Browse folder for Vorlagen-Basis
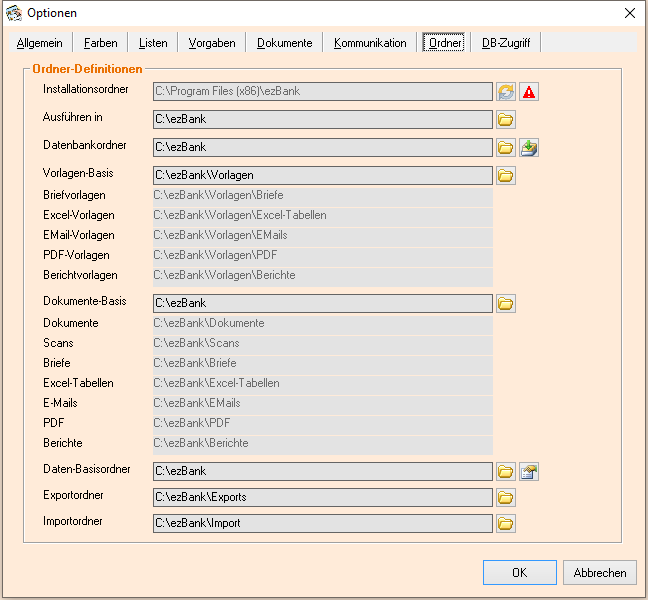 click(x=506, y=176)
